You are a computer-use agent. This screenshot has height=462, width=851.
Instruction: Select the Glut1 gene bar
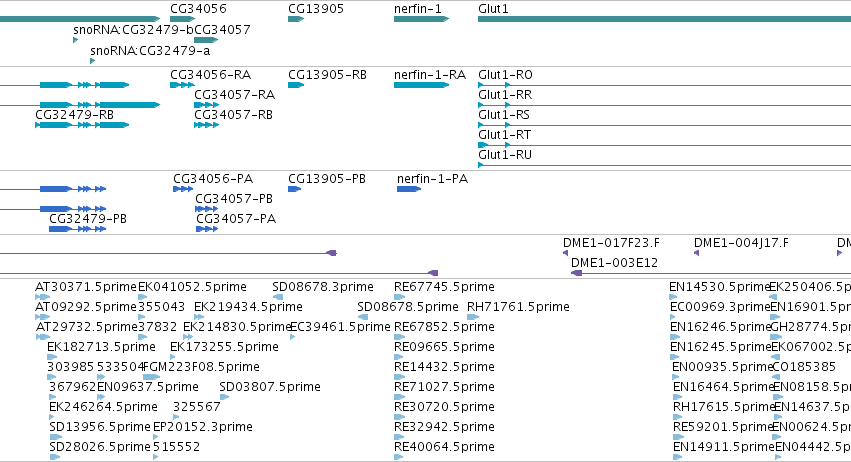pyautogui.click(x=664, y=19)
